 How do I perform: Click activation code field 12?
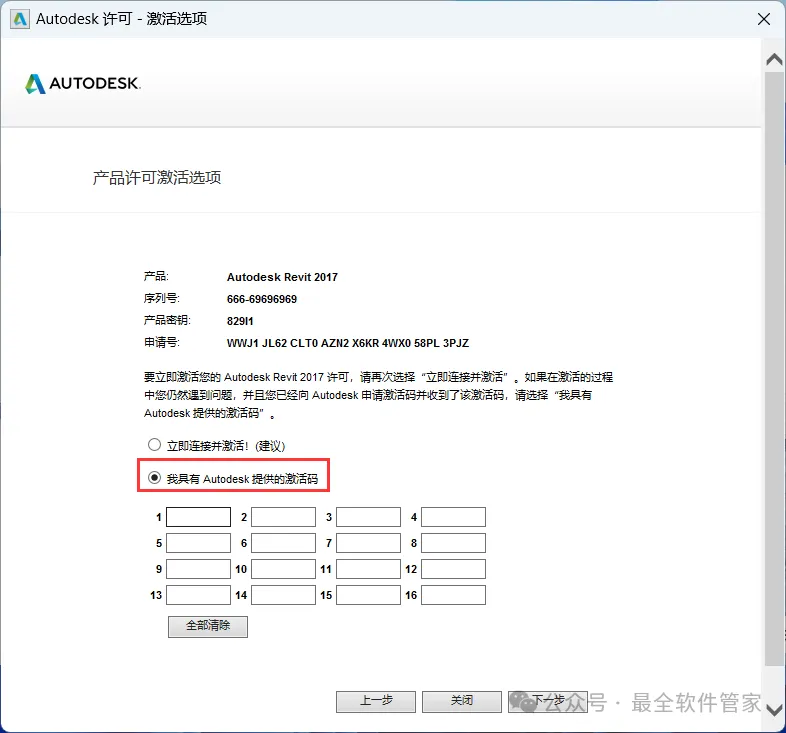453,569
